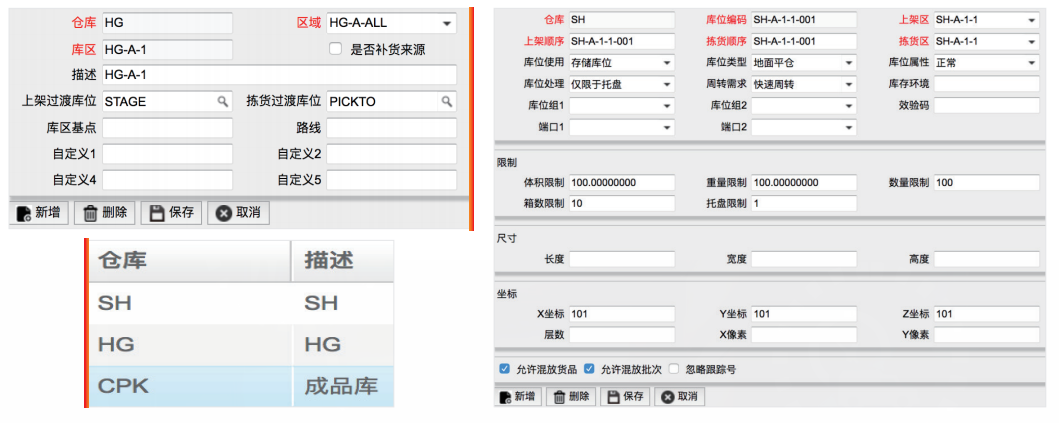Uncheck the 允许混放货品 checkbox
The image size is (1059, 423).
pos(504,369)
